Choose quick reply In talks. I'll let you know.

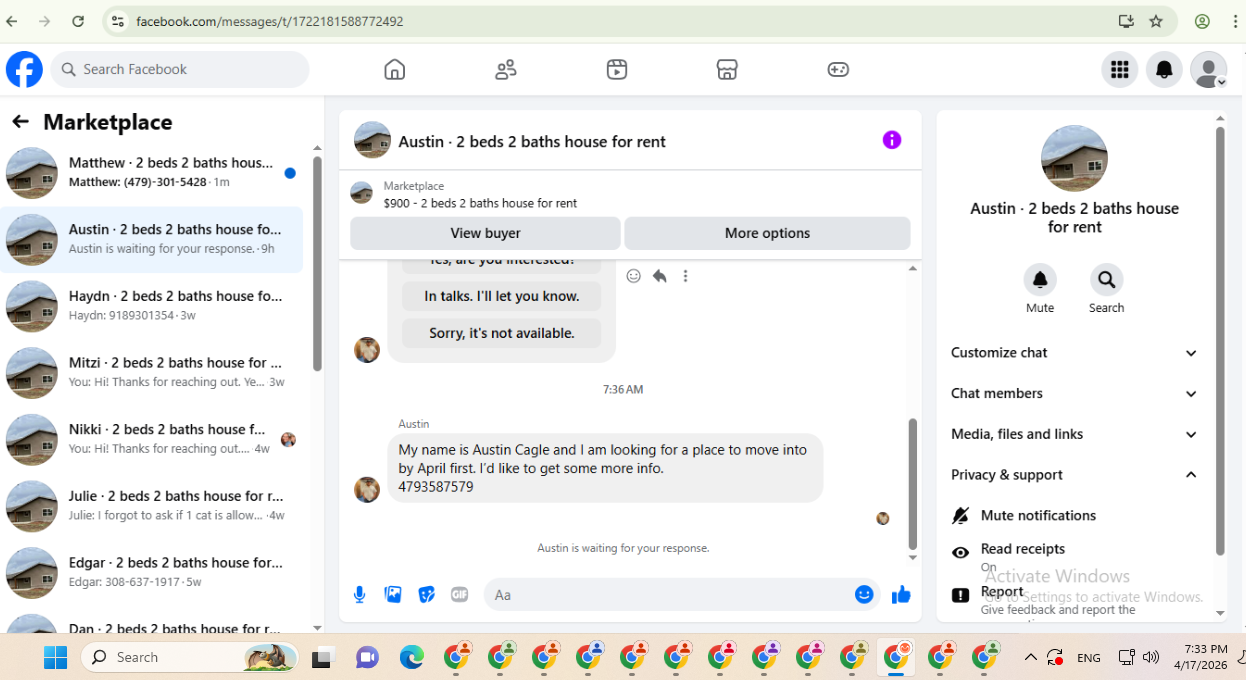501,296
